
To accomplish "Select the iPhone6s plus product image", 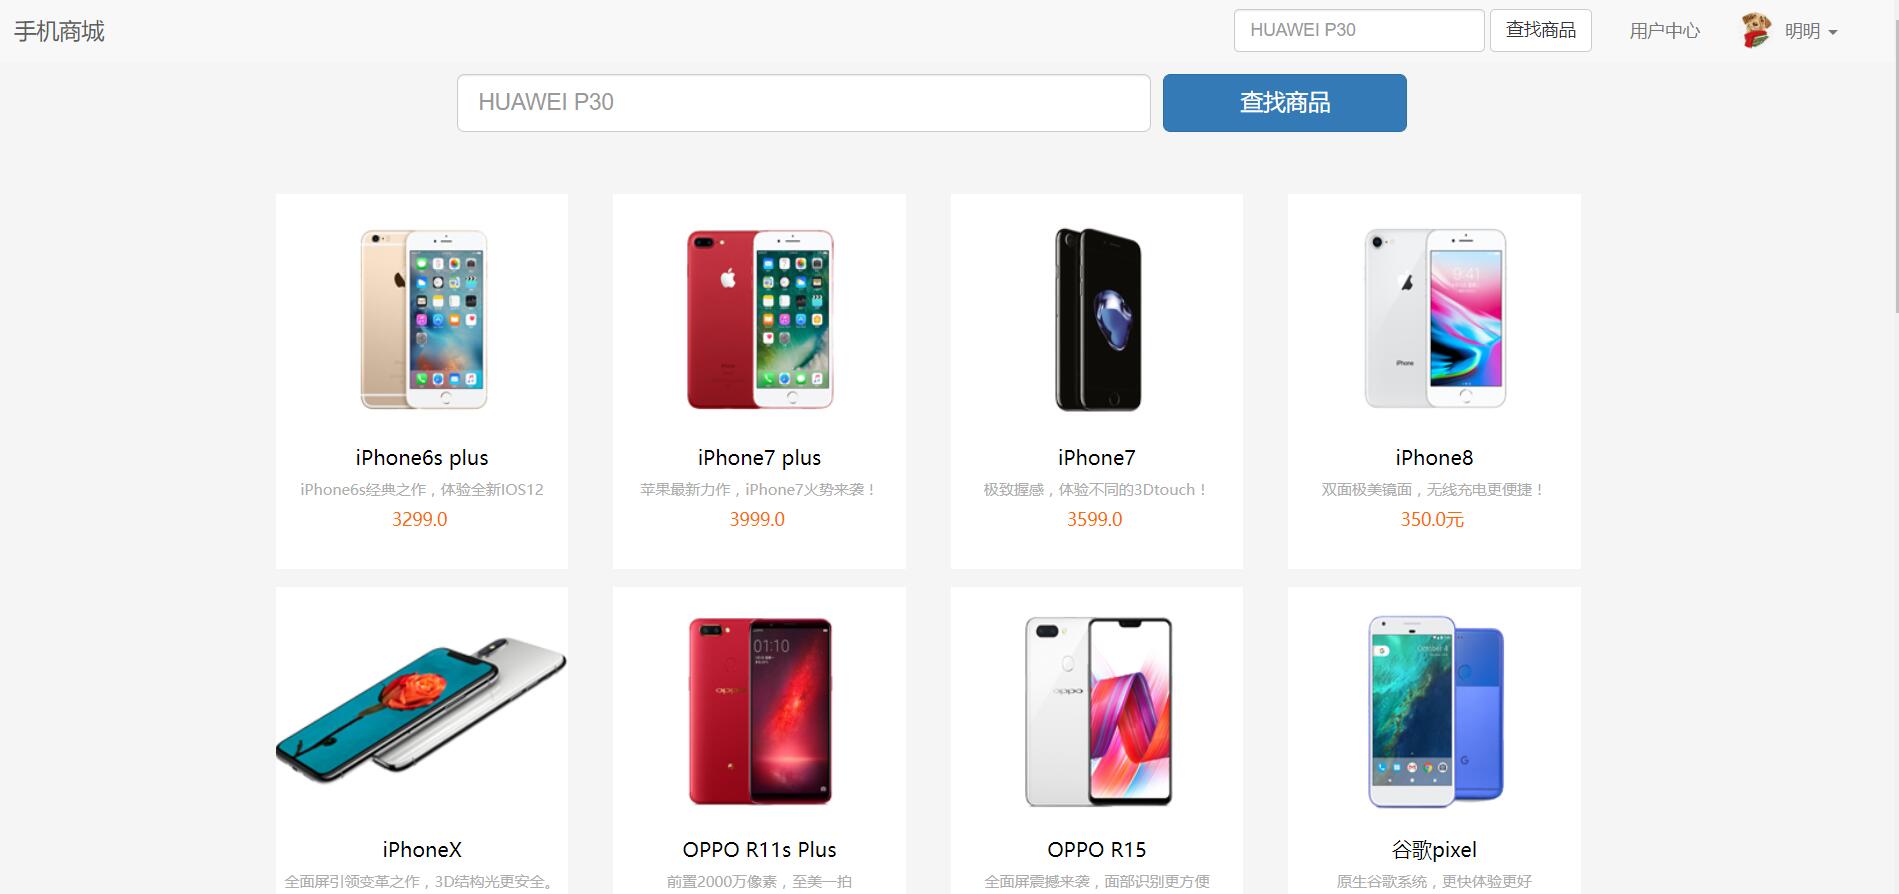I will [423, 319].
